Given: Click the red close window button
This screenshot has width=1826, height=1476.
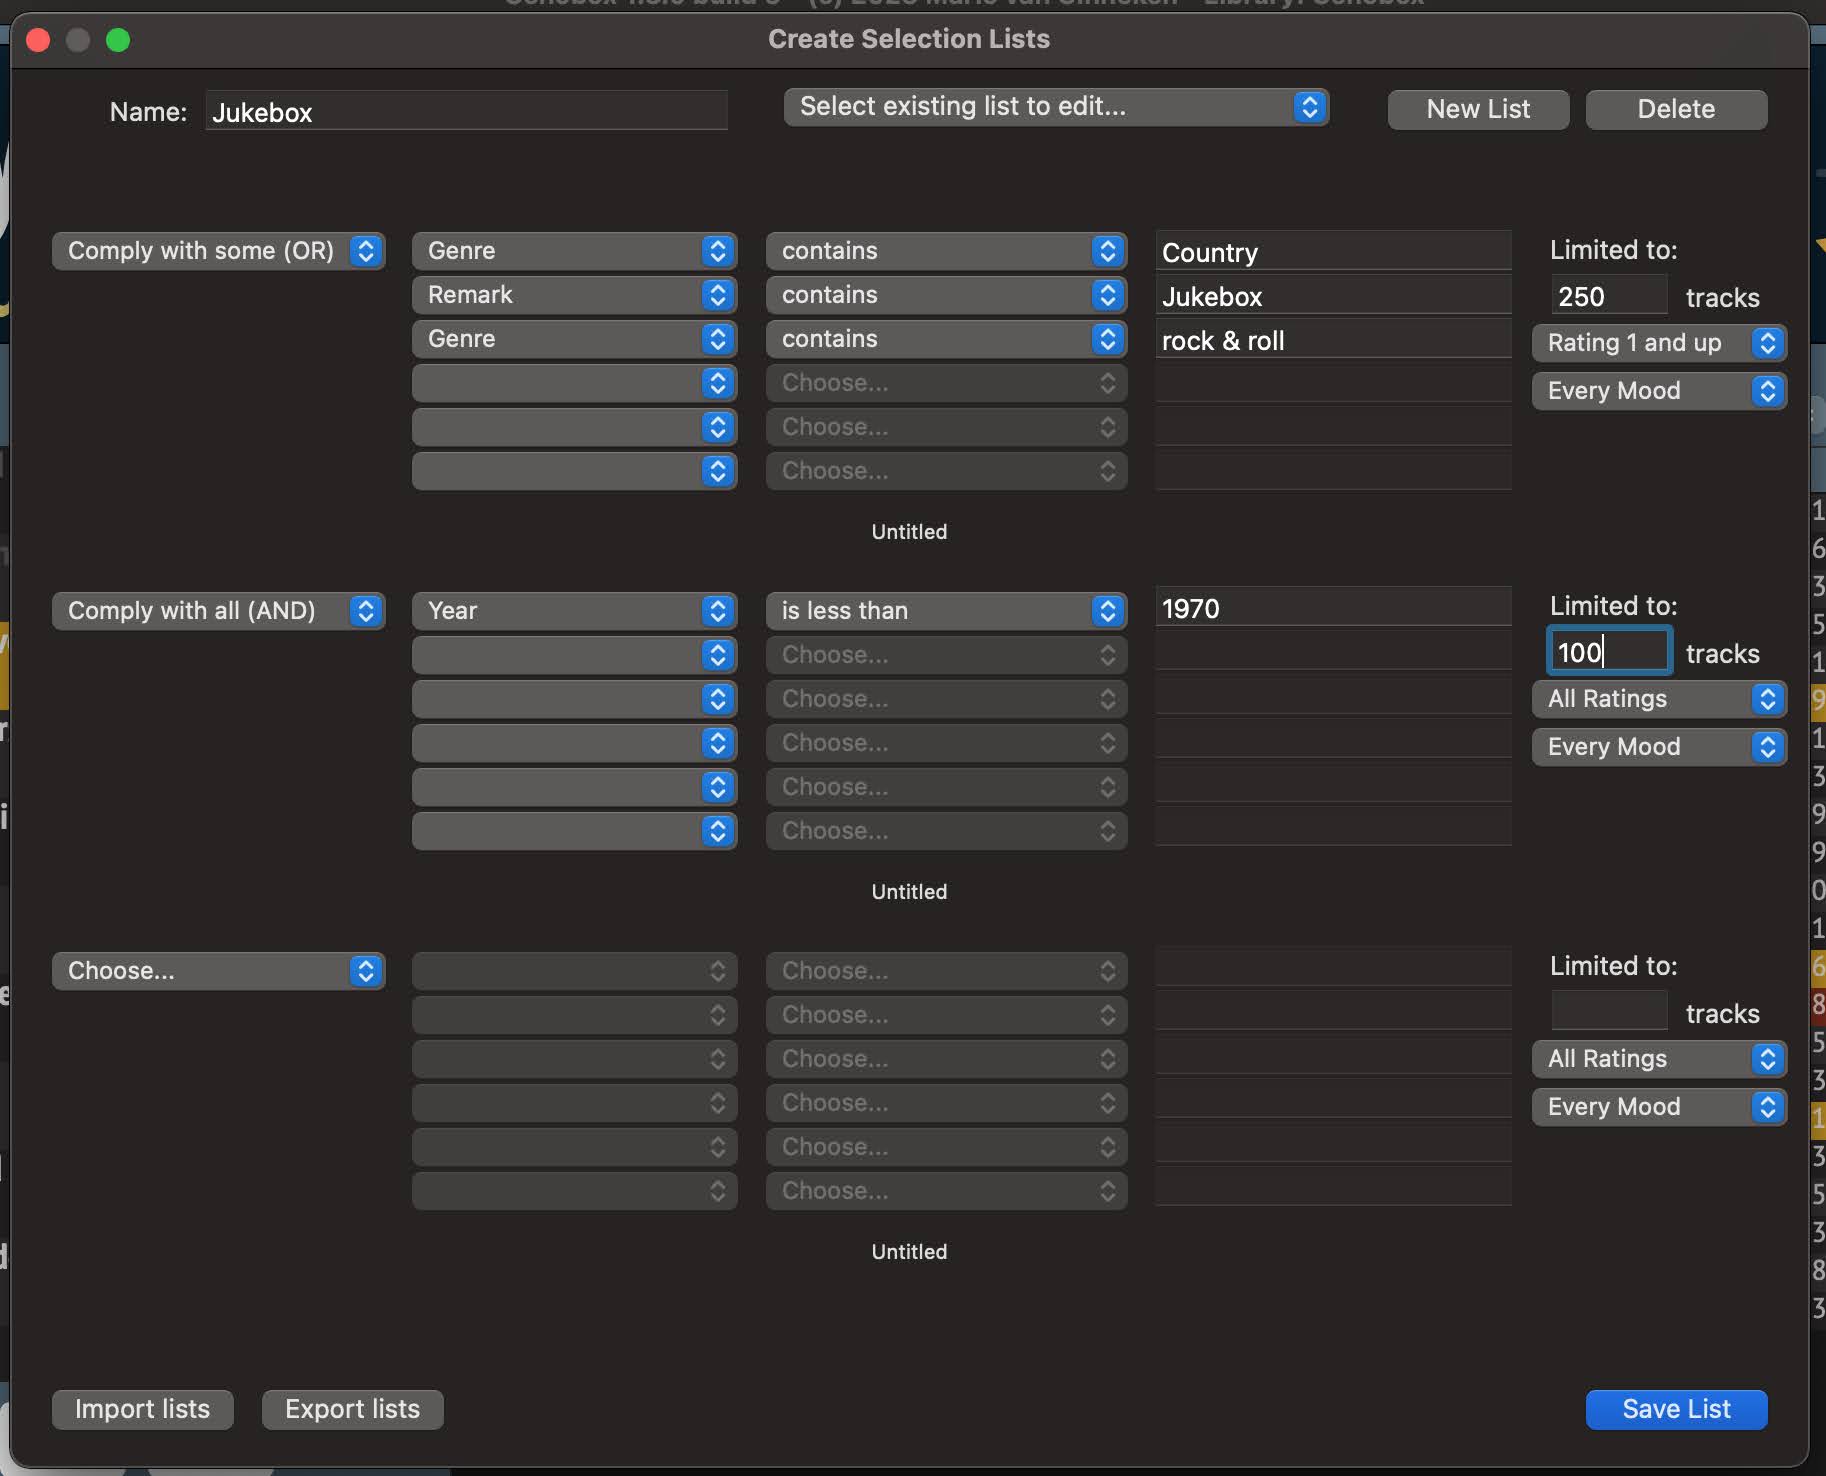Looking at the screenshot, I should point(38,40).
